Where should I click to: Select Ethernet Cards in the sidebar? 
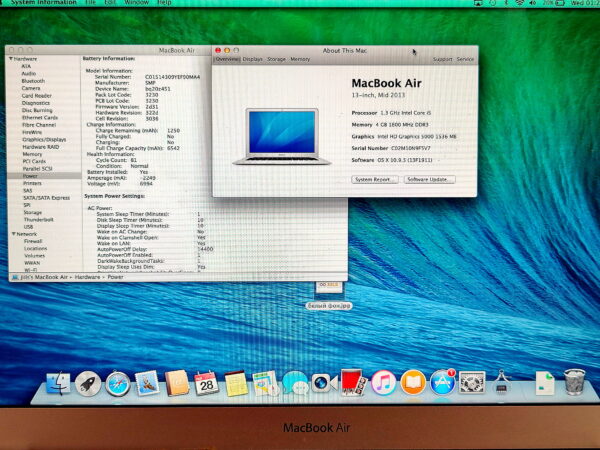click(40, 117)
